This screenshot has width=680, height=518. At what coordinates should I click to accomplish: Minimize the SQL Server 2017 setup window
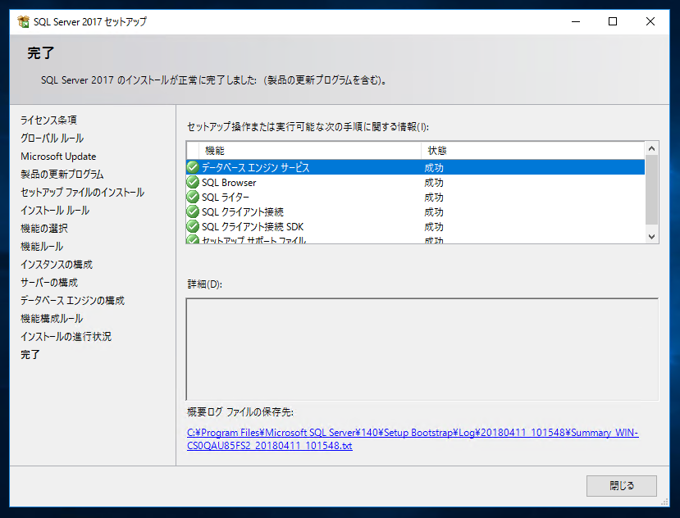point(575,21)
